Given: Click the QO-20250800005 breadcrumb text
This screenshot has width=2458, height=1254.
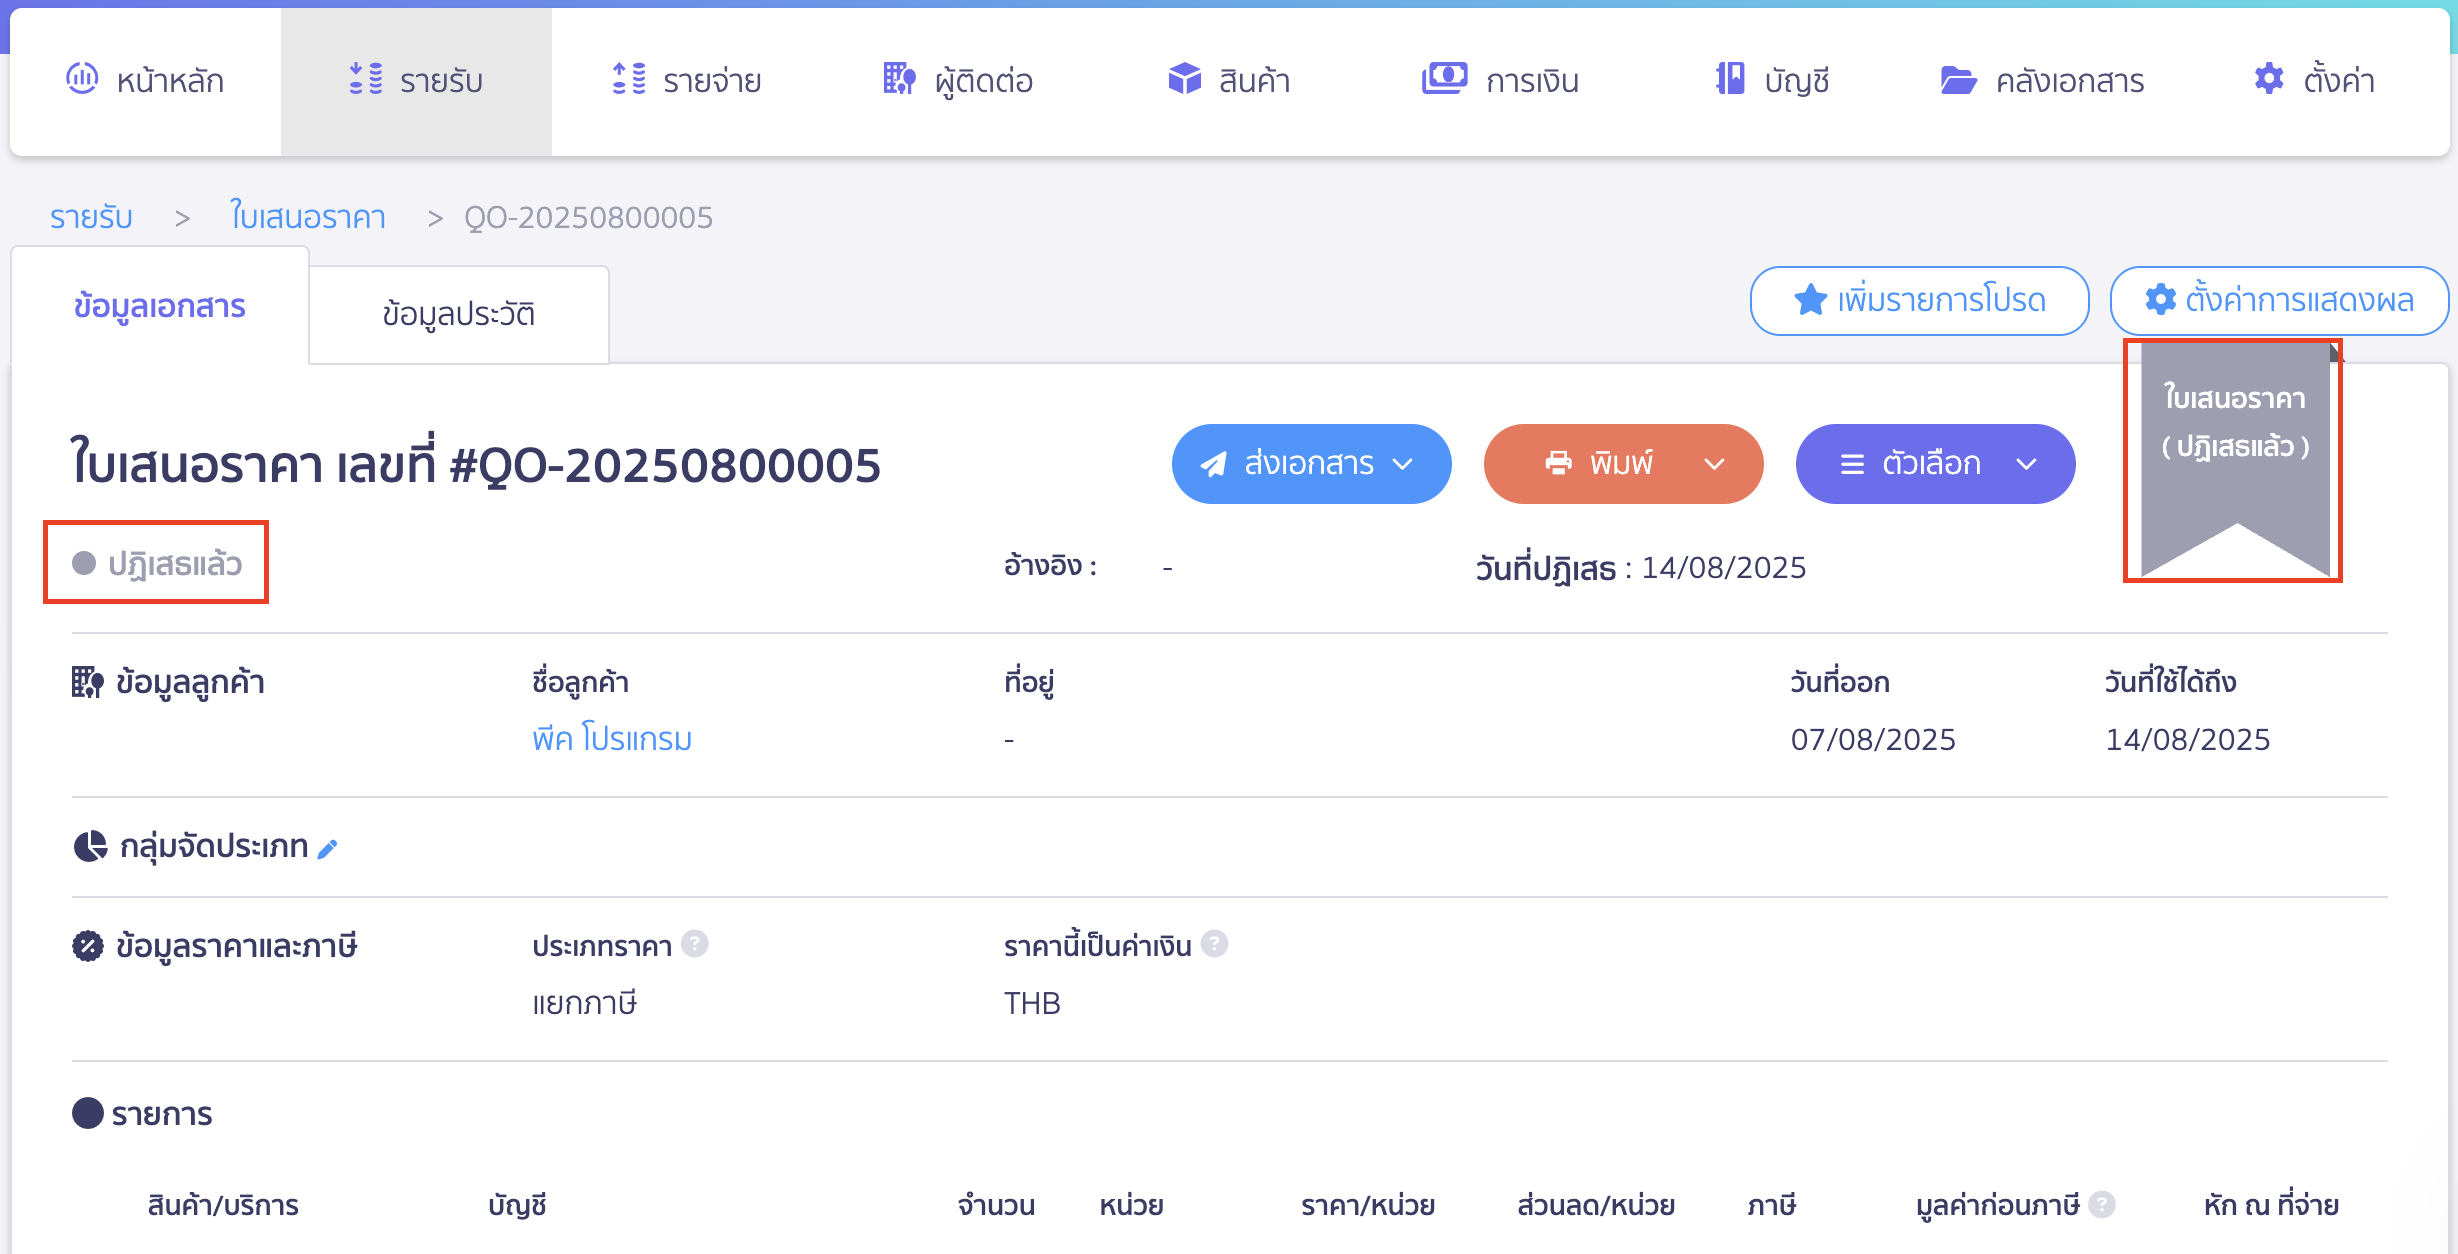Looking at the screenshot, I should [588, 217].
